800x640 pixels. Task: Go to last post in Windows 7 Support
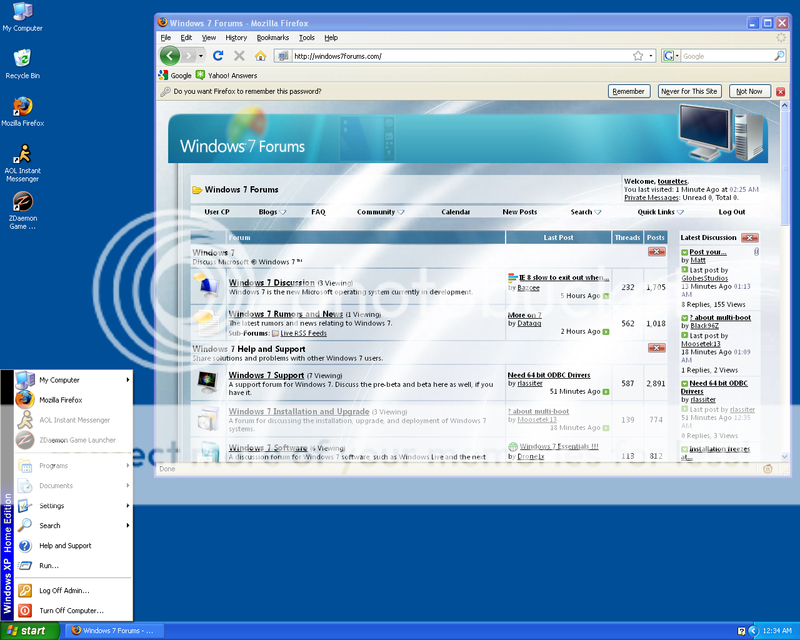click(x=606, y=392)
